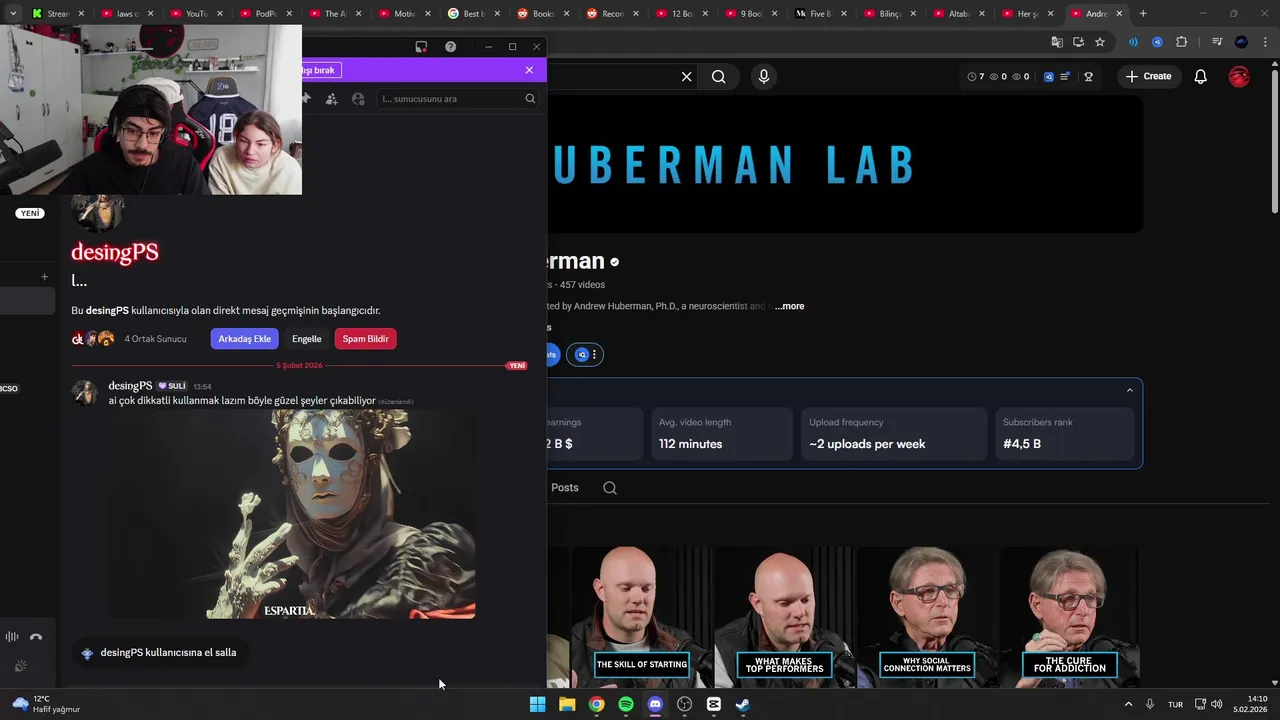Image resolution: width=1280 pixels, height=720 pixels.
Task: Switch to the 'PodPr' tab
Action: point(266,14)
